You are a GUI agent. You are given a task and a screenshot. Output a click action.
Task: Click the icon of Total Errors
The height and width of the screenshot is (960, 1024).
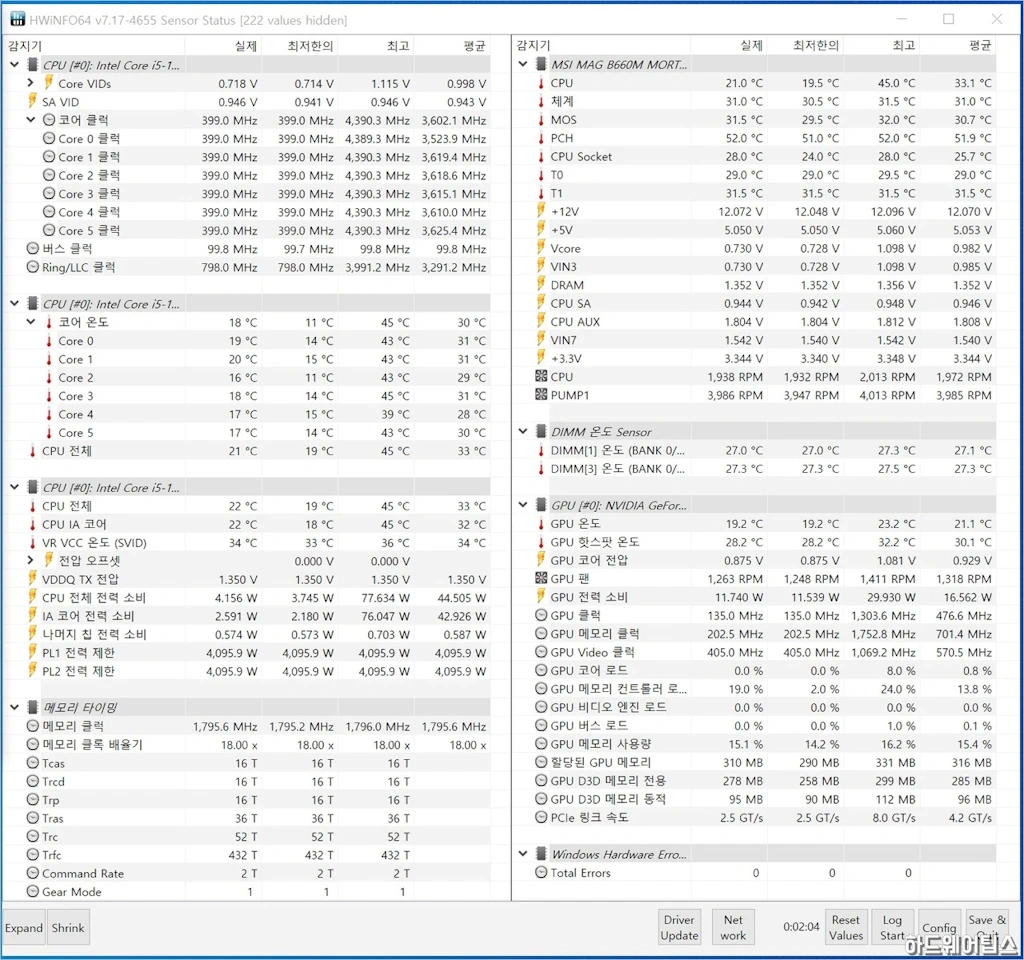[541, 872]
